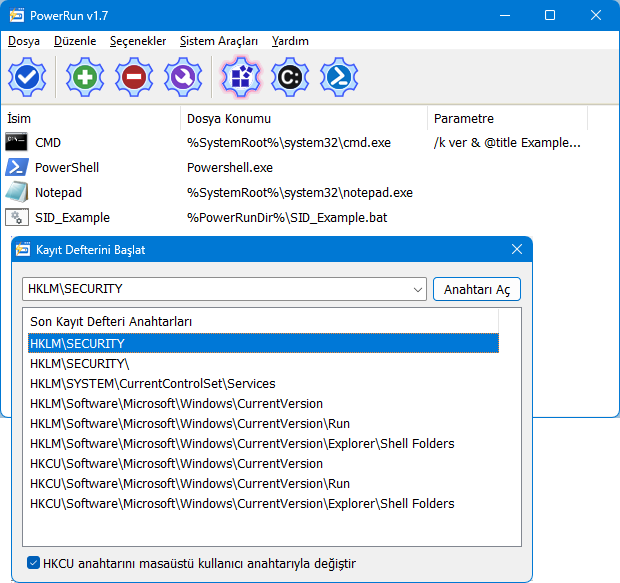Click the PowerShell row icon in list
This screenshot has width=620, height=583.
[x=17, y=167]
